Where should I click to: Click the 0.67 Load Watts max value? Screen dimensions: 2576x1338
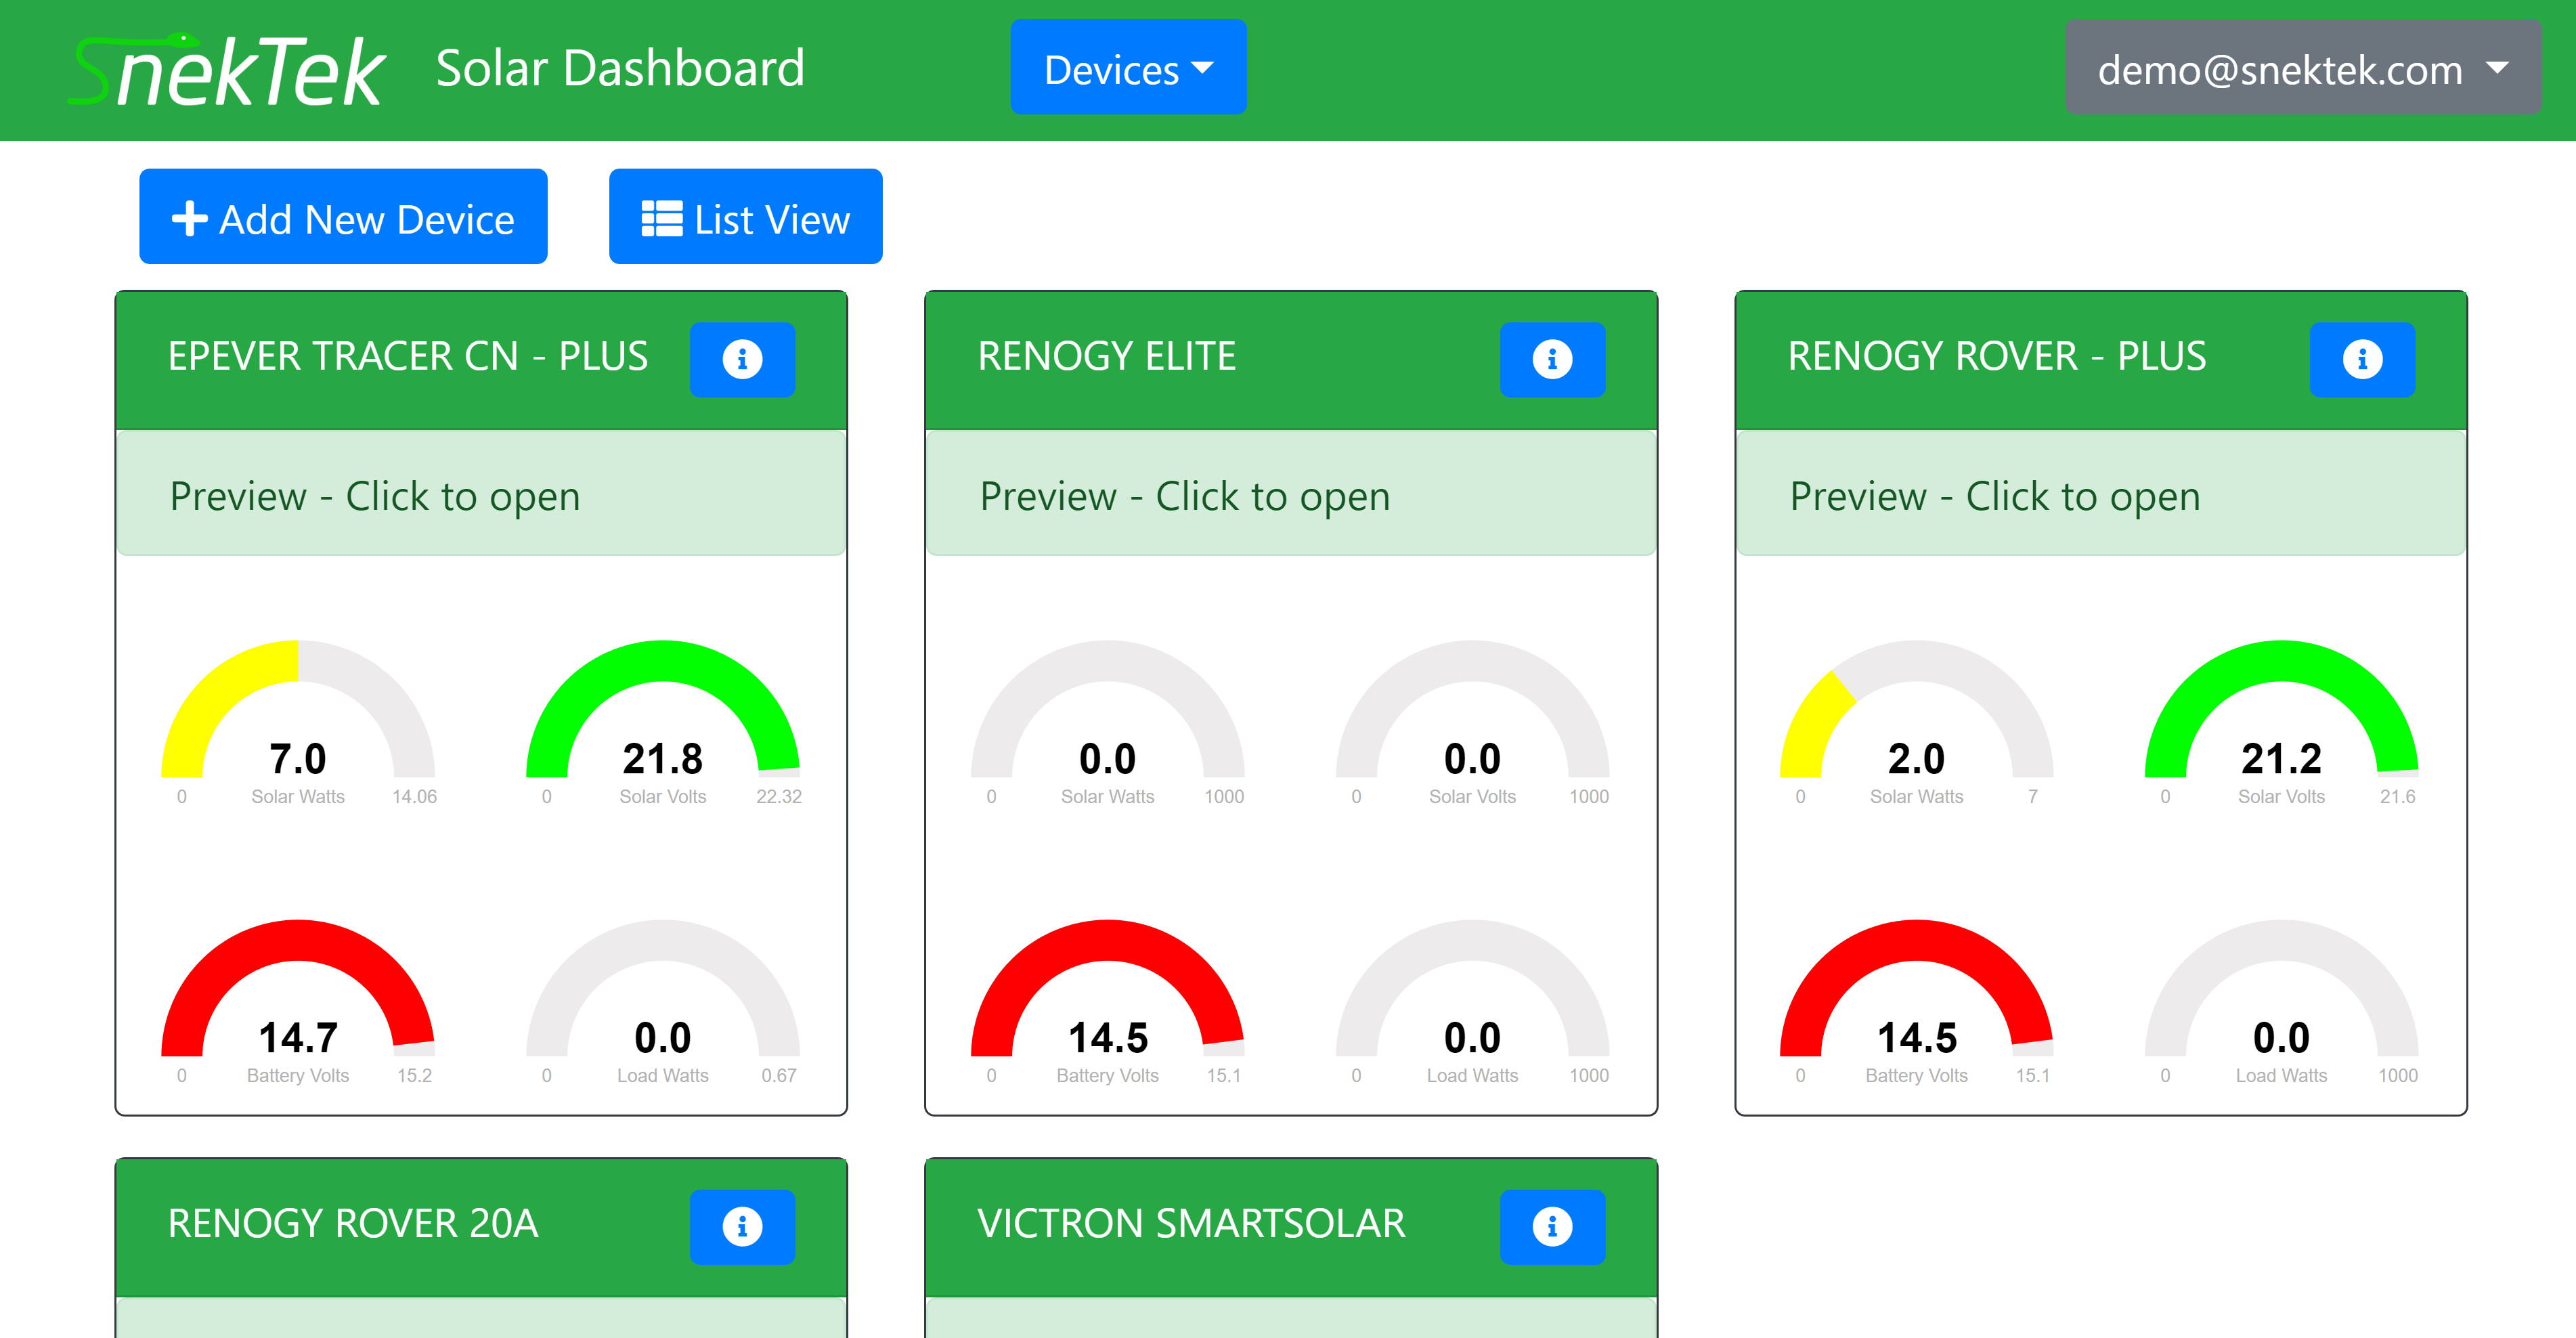coord(779,1076)
